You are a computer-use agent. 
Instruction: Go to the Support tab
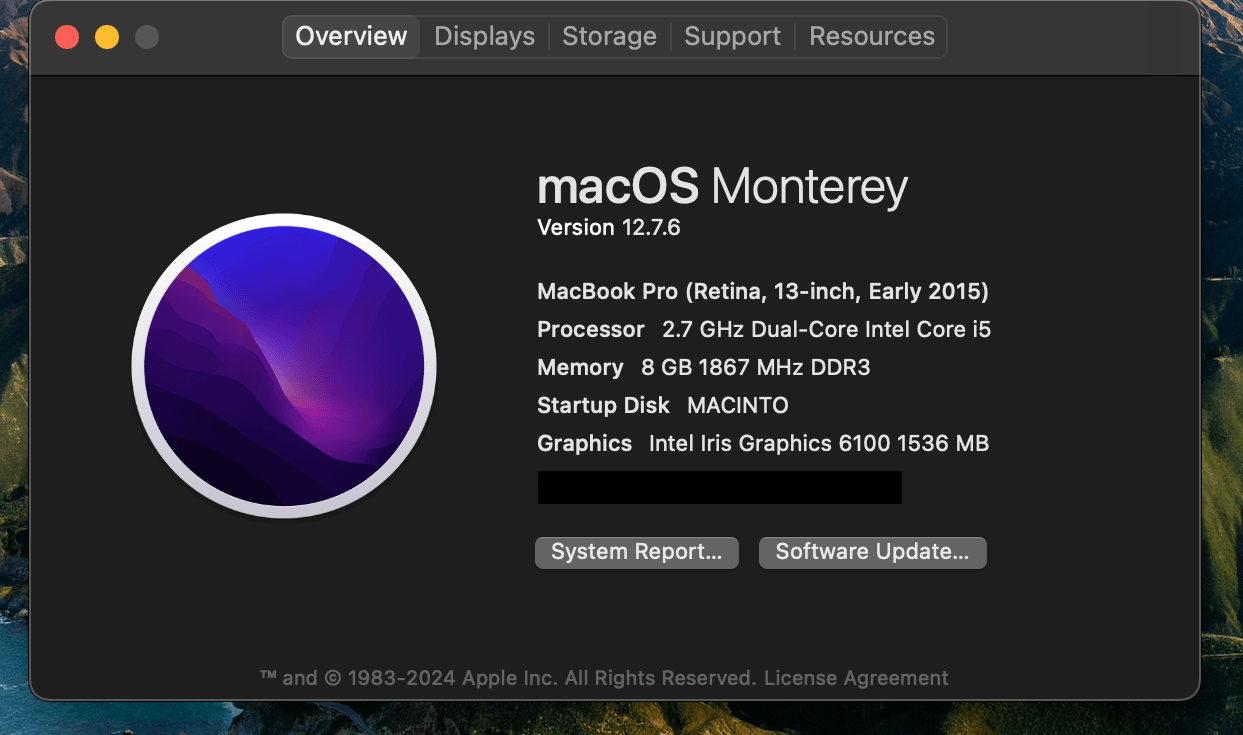pyautogui.click(x=732, y=37)
